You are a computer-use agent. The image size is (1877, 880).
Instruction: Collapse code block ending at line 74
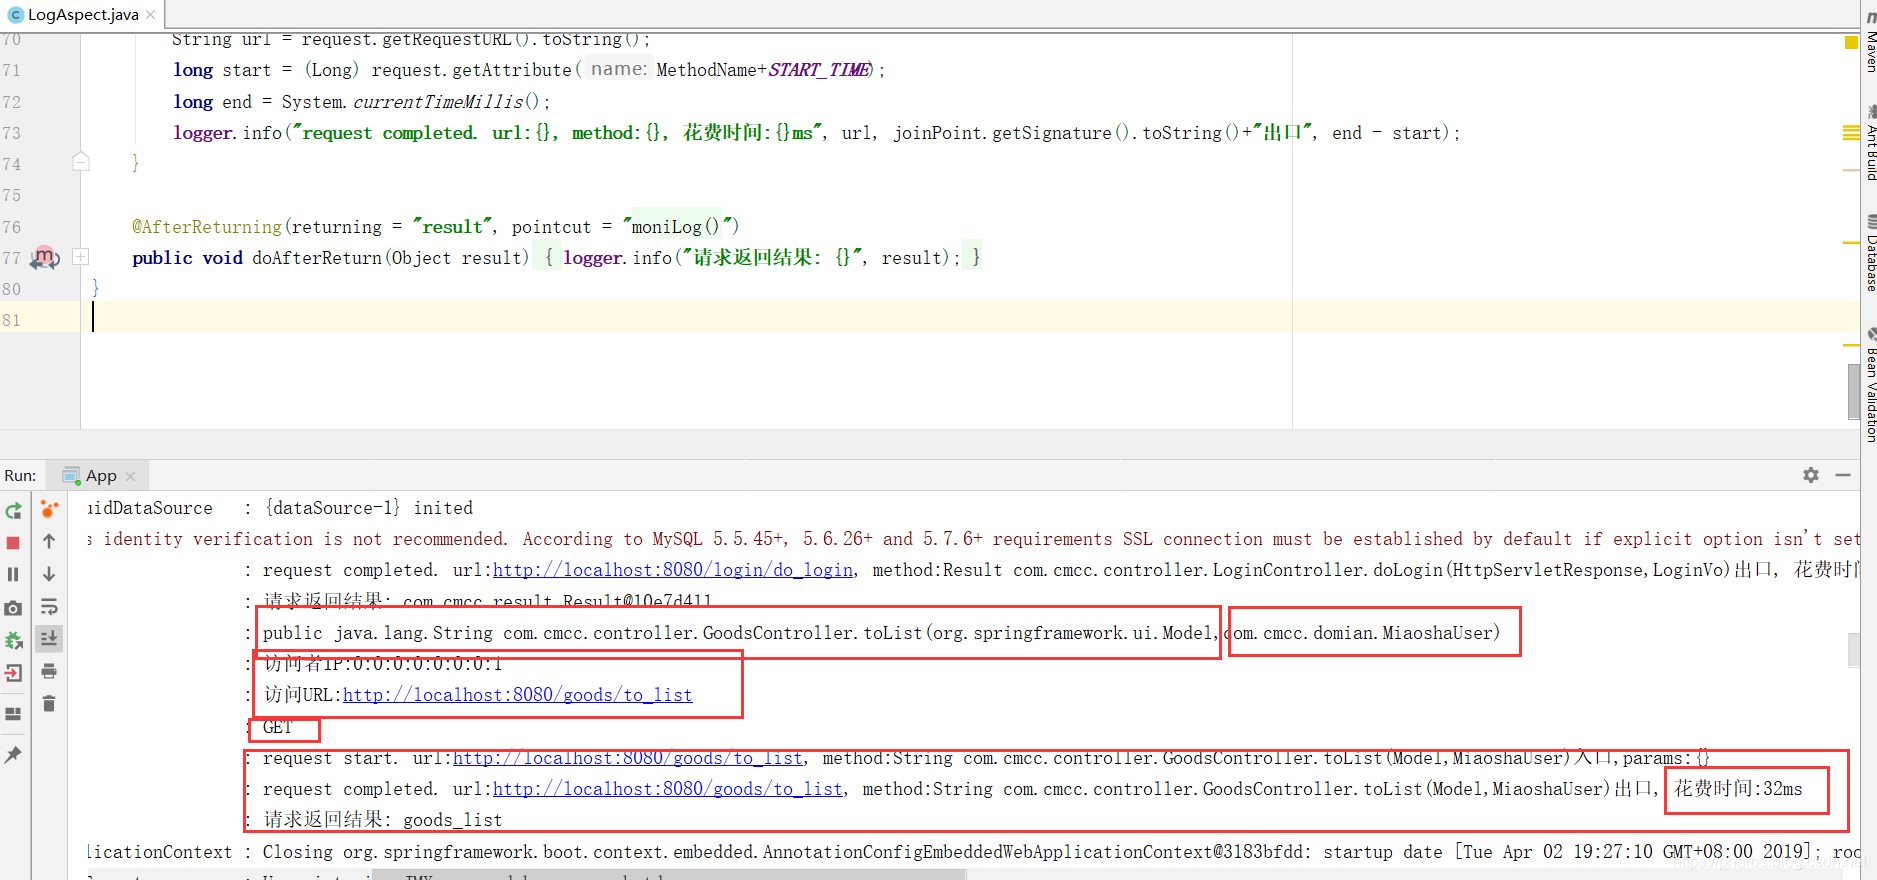click(x=81, y=162)
